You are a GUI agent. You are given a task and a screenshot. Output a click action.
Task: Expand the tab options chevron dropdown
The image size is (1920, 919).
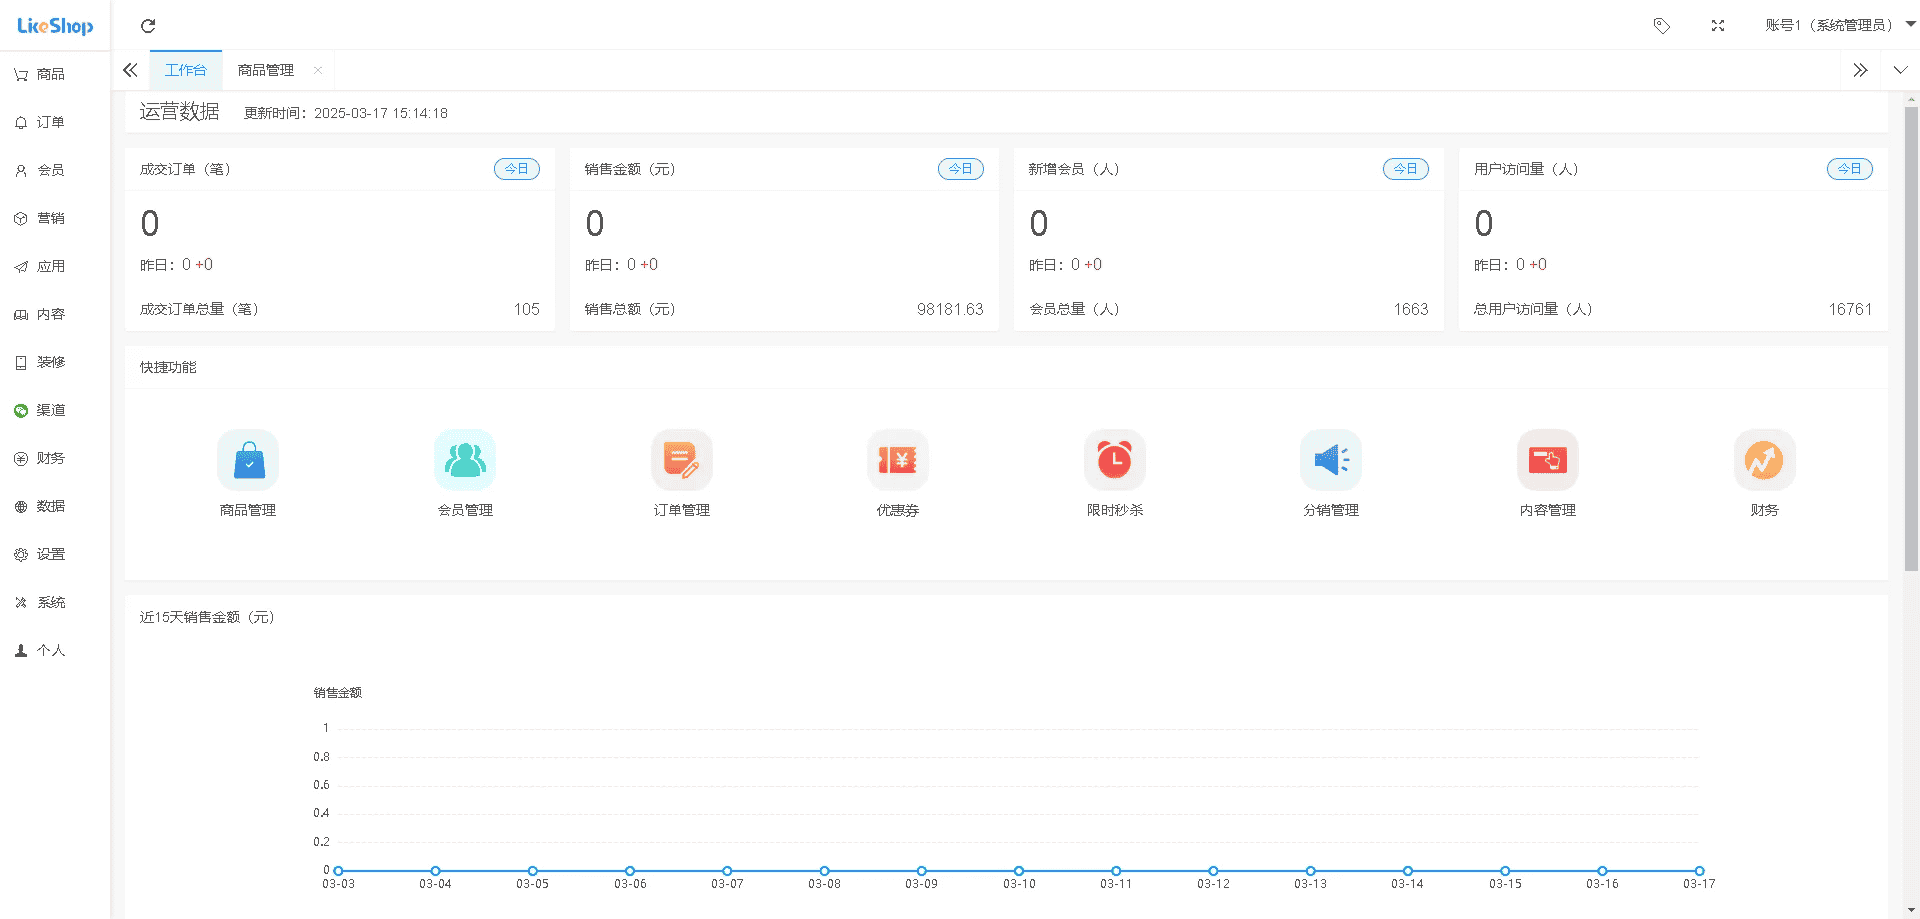click(x=1900, y=70)
